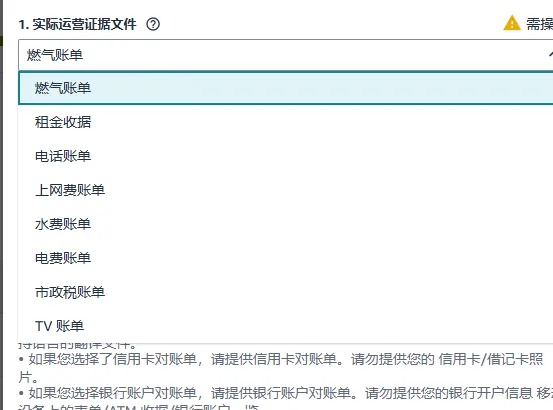Select the 电话账单 option
Screen dimensions: 553x410
click(x=285, y=156)
